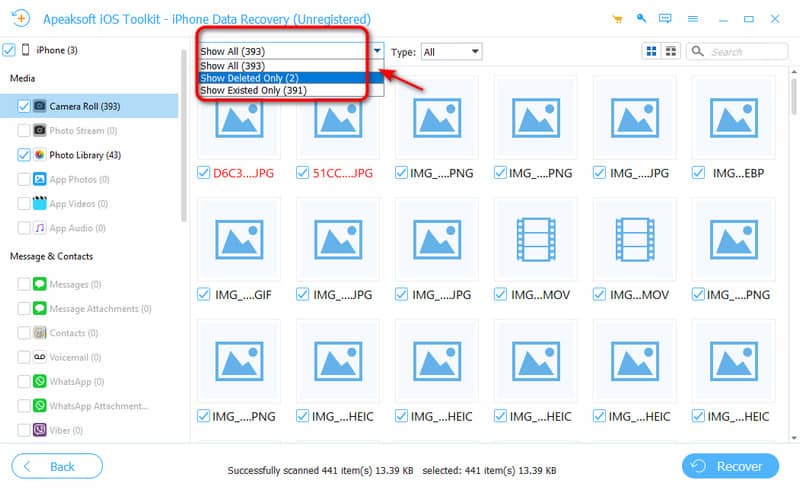Switch to the second grid view mode

click(x=670, y=51)
